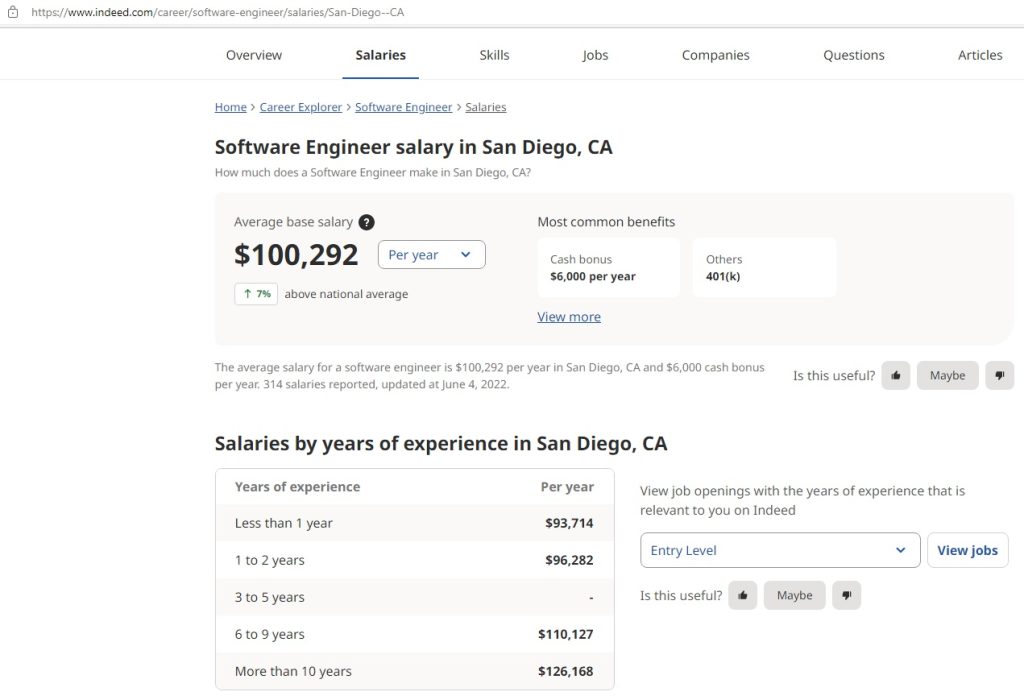Image resolution: width=1024 pixels, height=700 pixels.
Task: Open the Career Explorer breadcrumb link
Action: (301, 108)
